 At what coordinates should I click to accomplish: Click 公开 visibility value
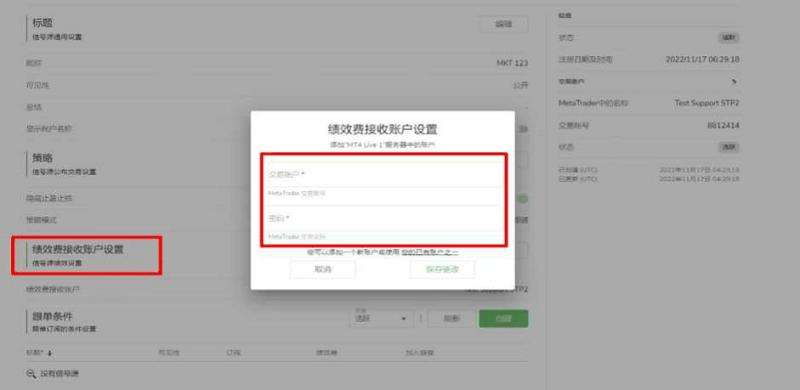tap(520, 85)
